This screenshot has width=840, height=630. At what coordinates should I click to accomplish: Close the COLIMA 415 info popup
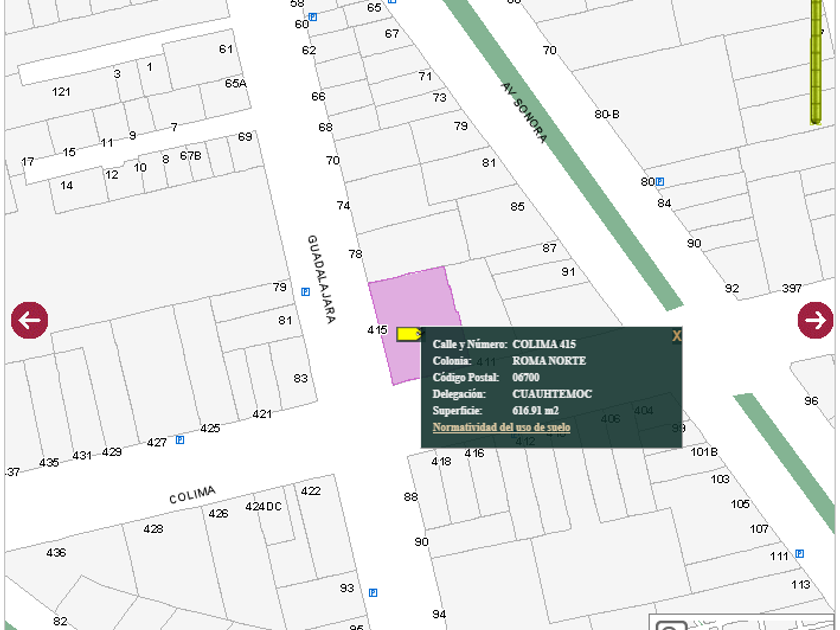677,336
